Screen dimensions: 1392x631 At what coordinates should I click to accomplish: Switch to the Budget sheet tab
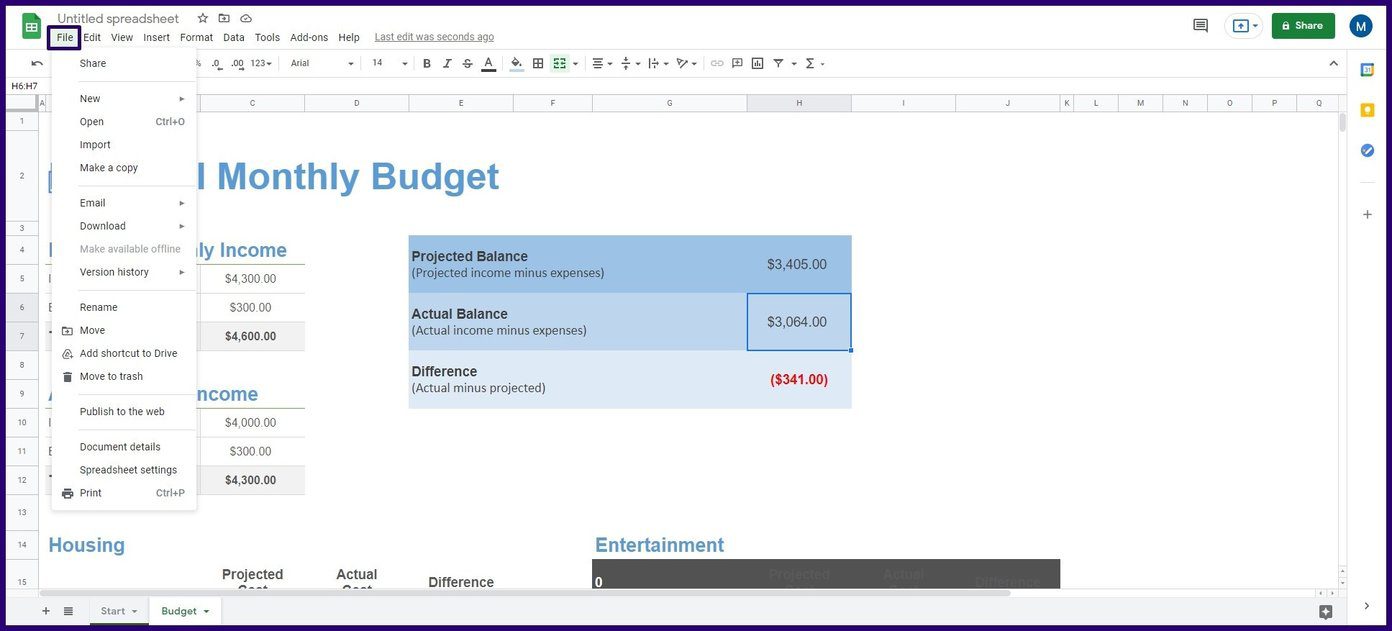click(x=185, y=611)
